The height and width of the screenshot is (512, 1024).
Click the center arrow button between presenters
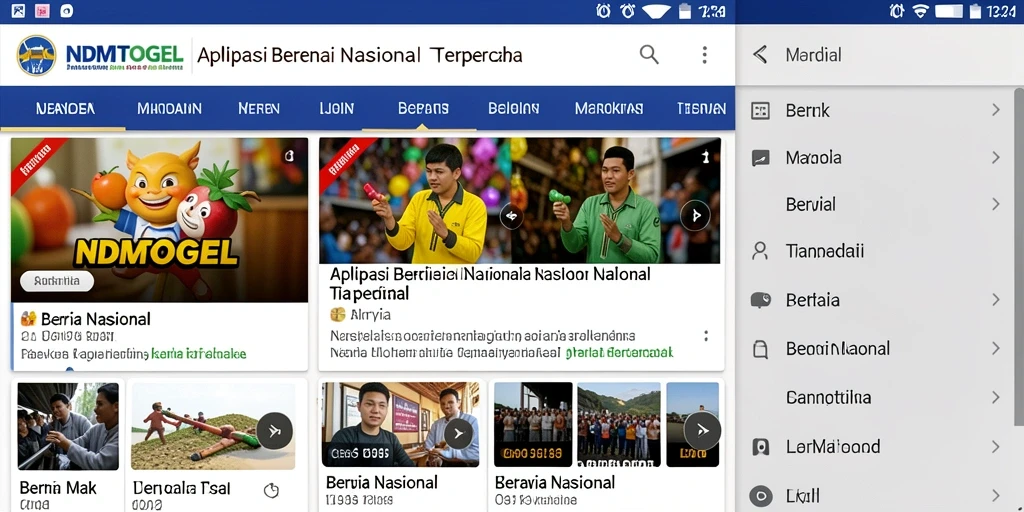click(x=511, y=216)
